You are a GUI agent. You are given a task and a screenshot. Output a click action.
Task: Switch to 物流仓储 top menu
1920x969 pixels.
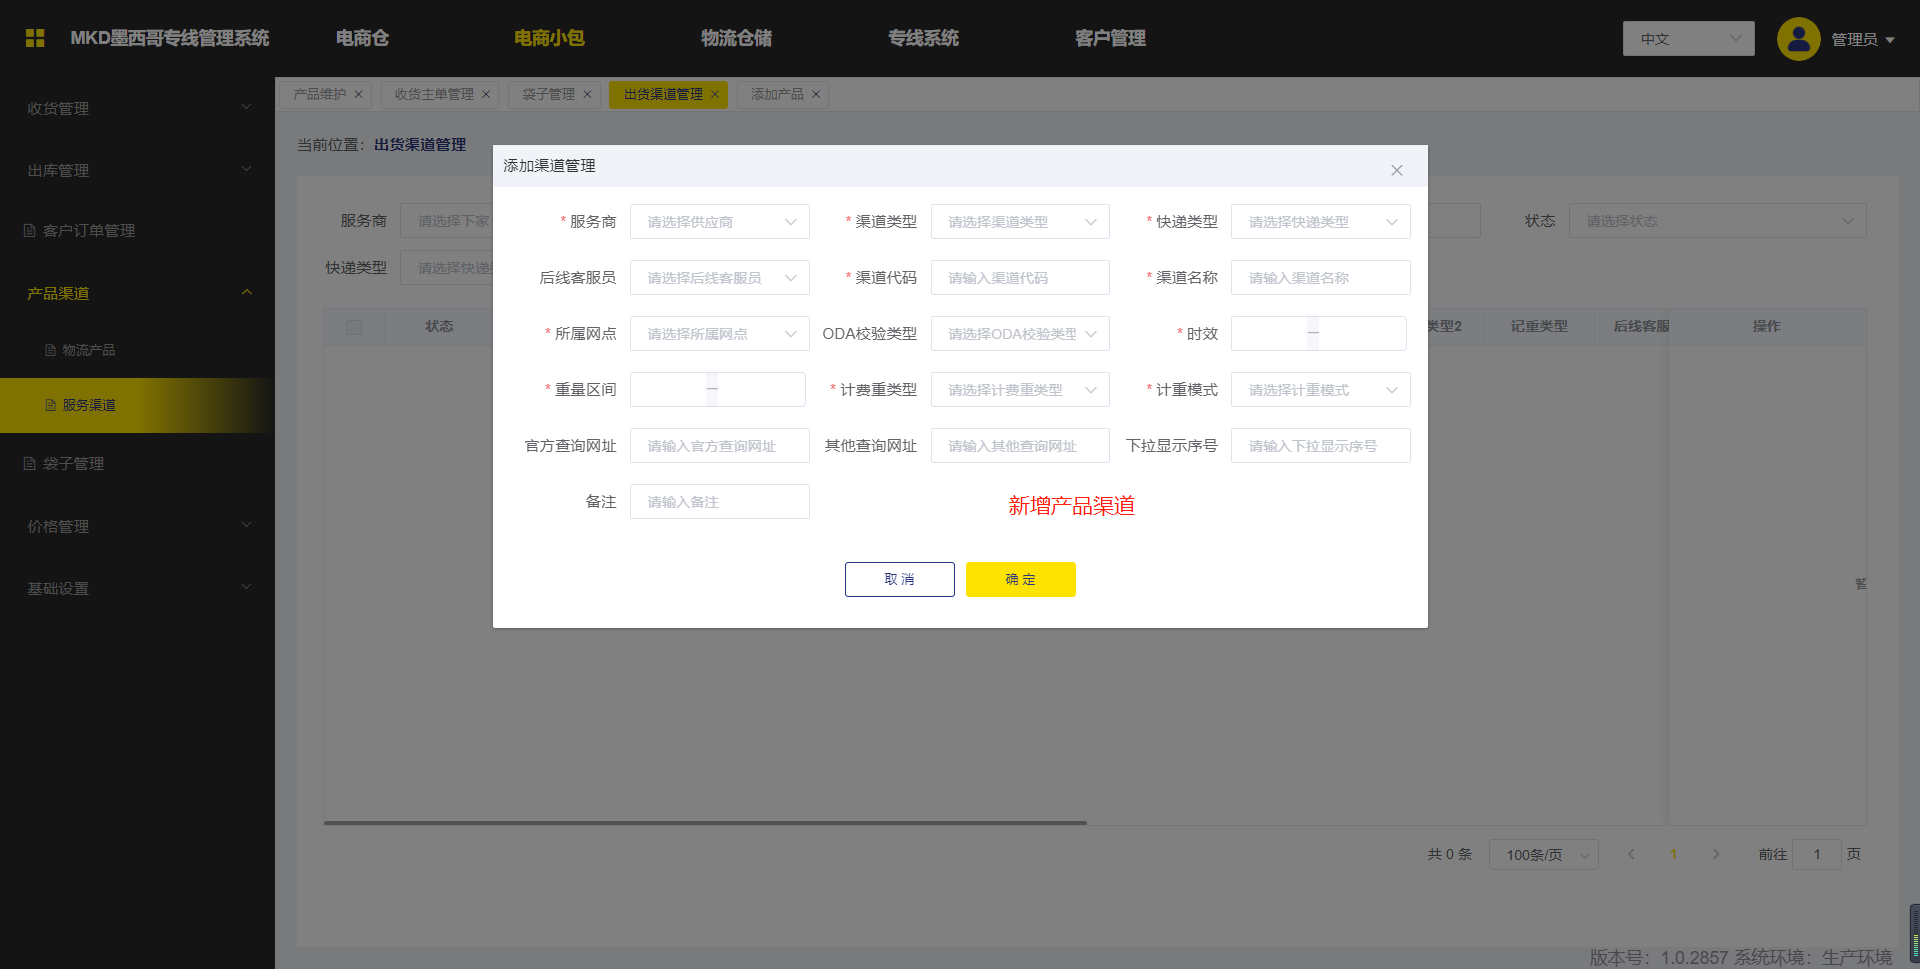tap(736, 38)
